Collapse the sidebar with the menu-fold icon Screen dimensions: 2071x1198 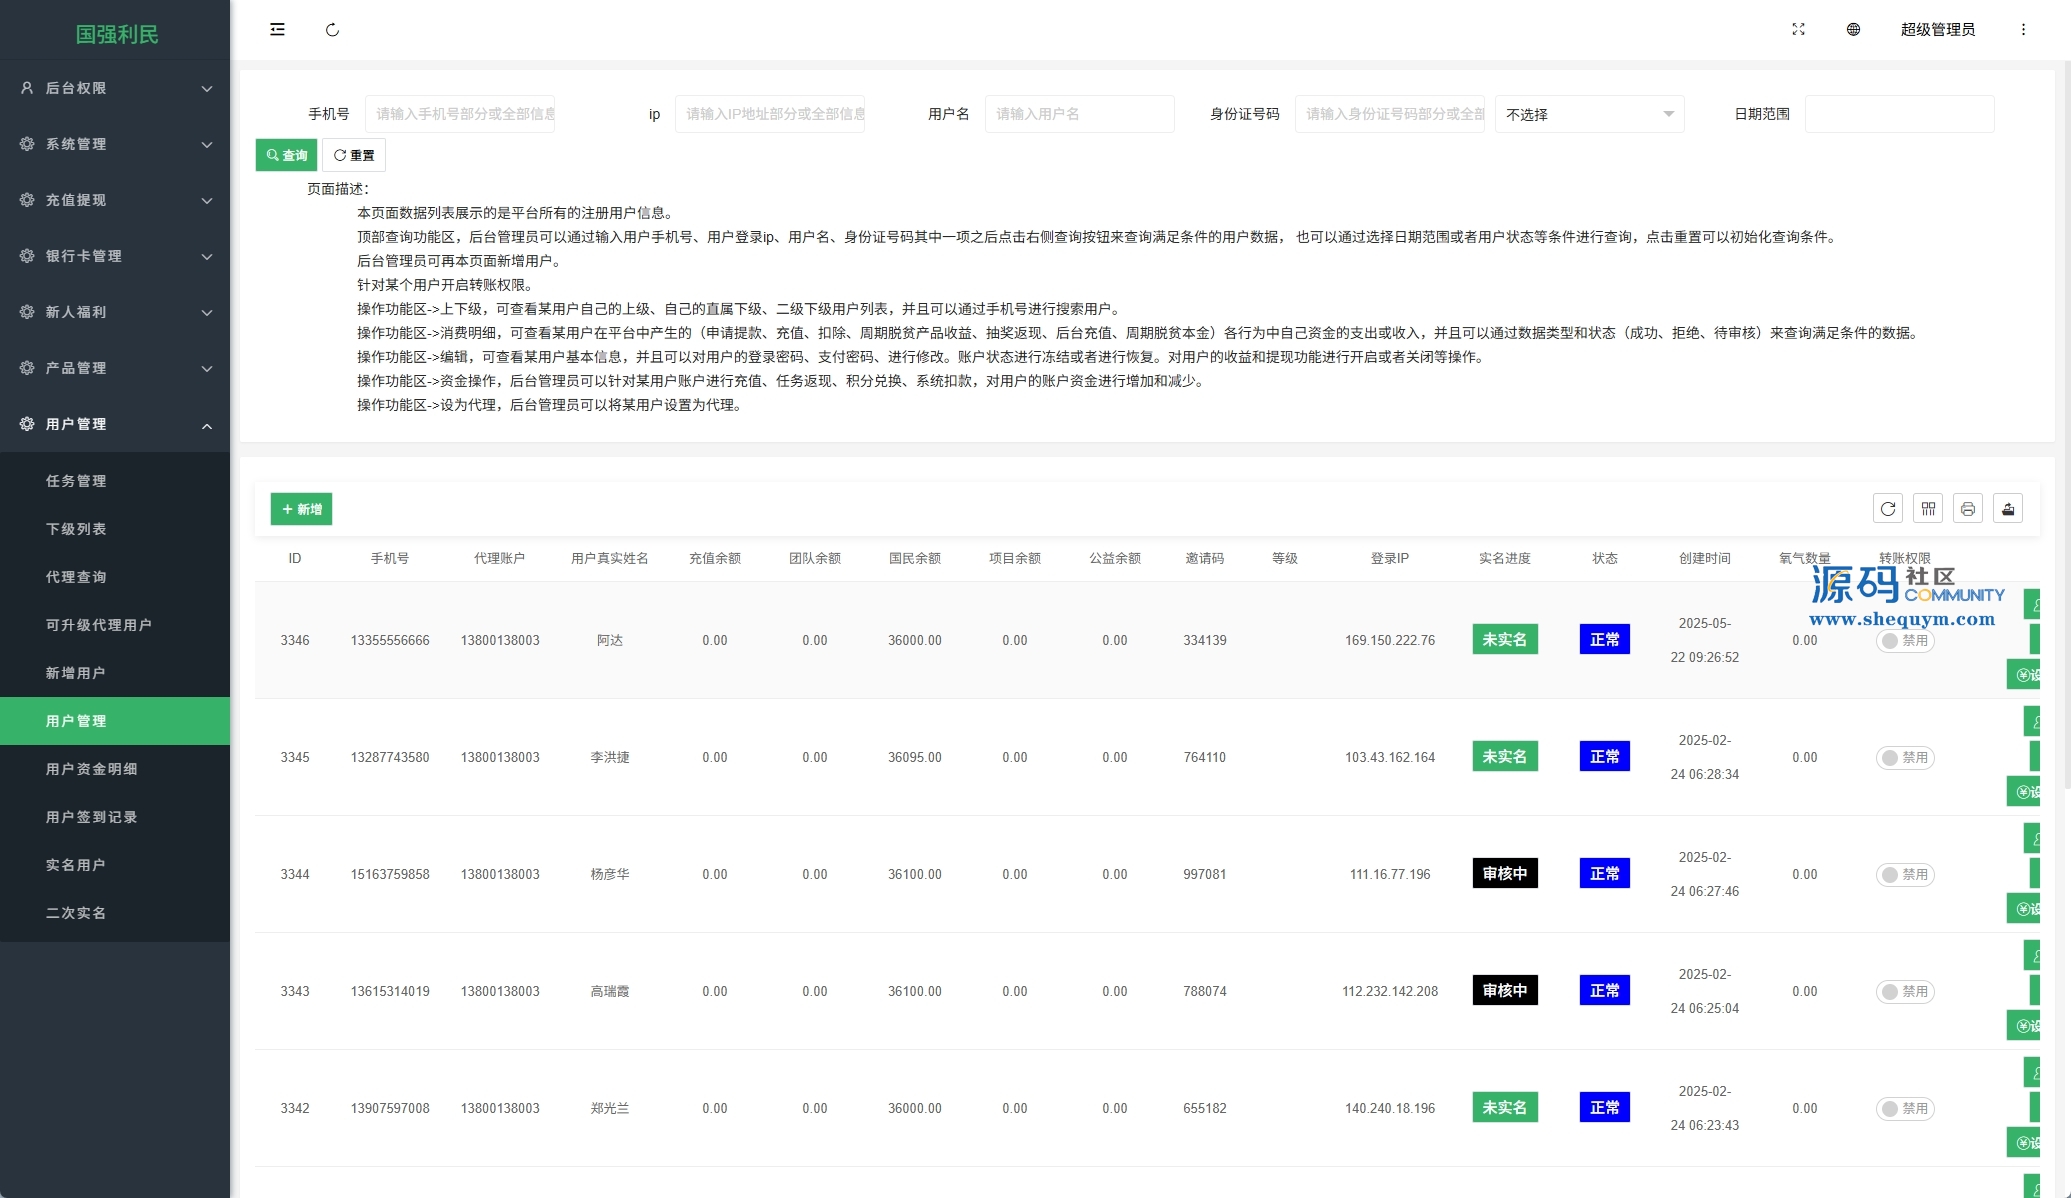277,30
